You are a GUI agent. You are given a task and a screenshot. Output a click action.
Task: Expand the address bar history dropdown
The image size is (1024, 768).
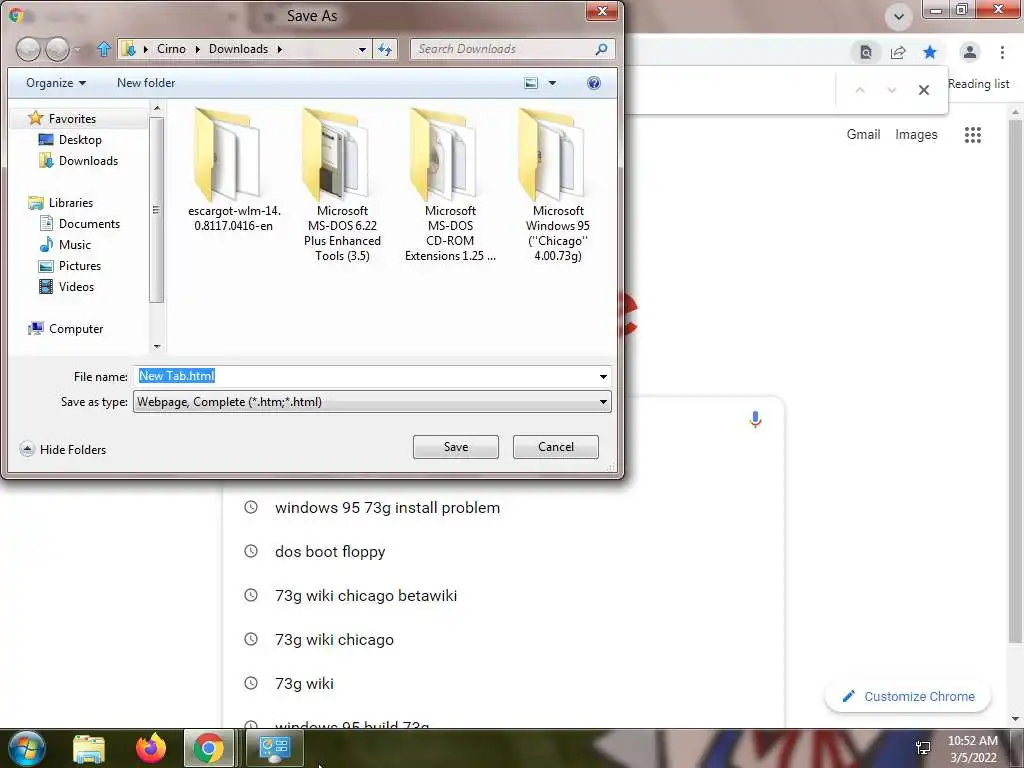(x=362, y=49)
